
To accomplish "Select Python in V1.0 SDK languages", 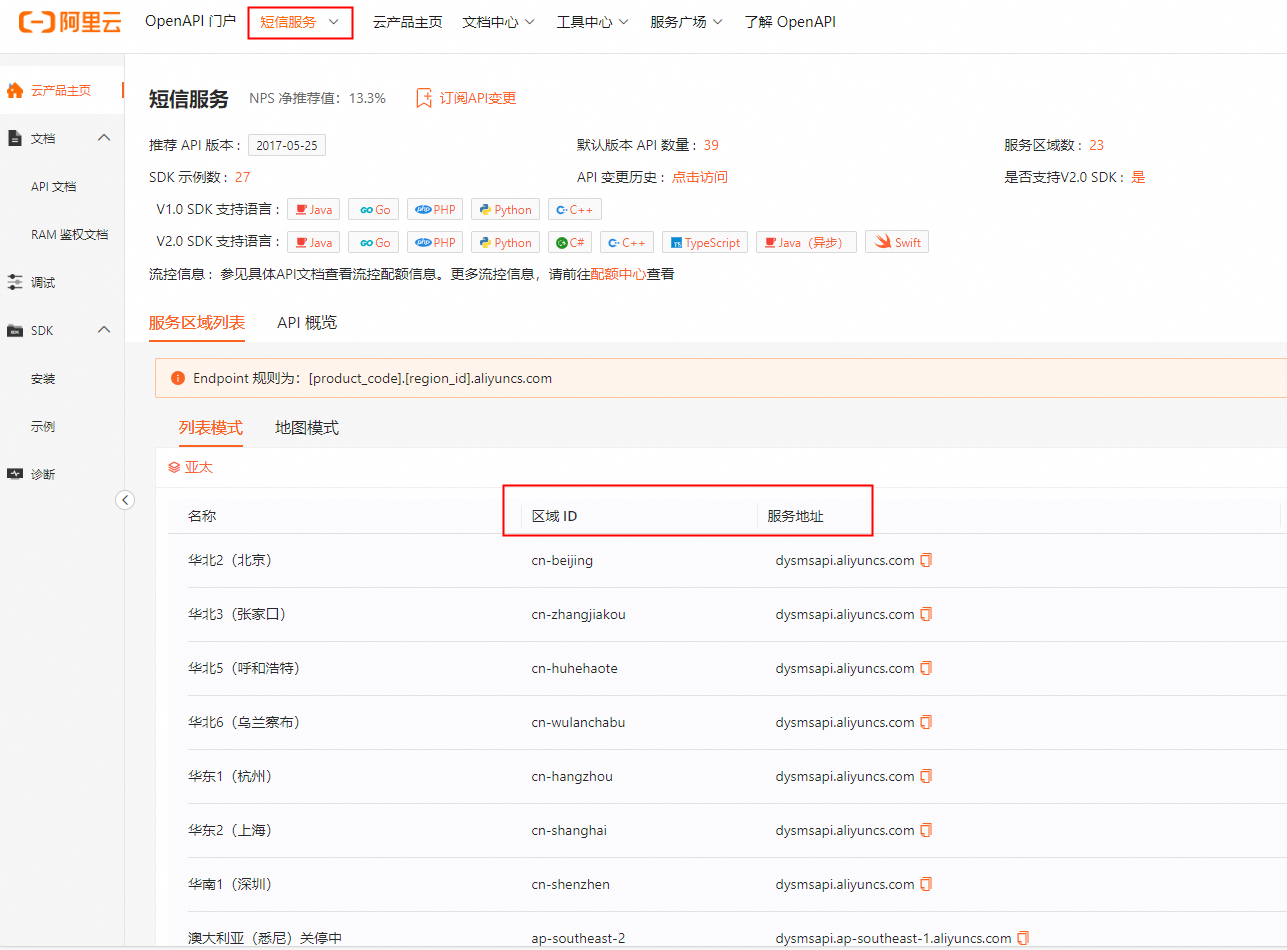I will point(505,210).
